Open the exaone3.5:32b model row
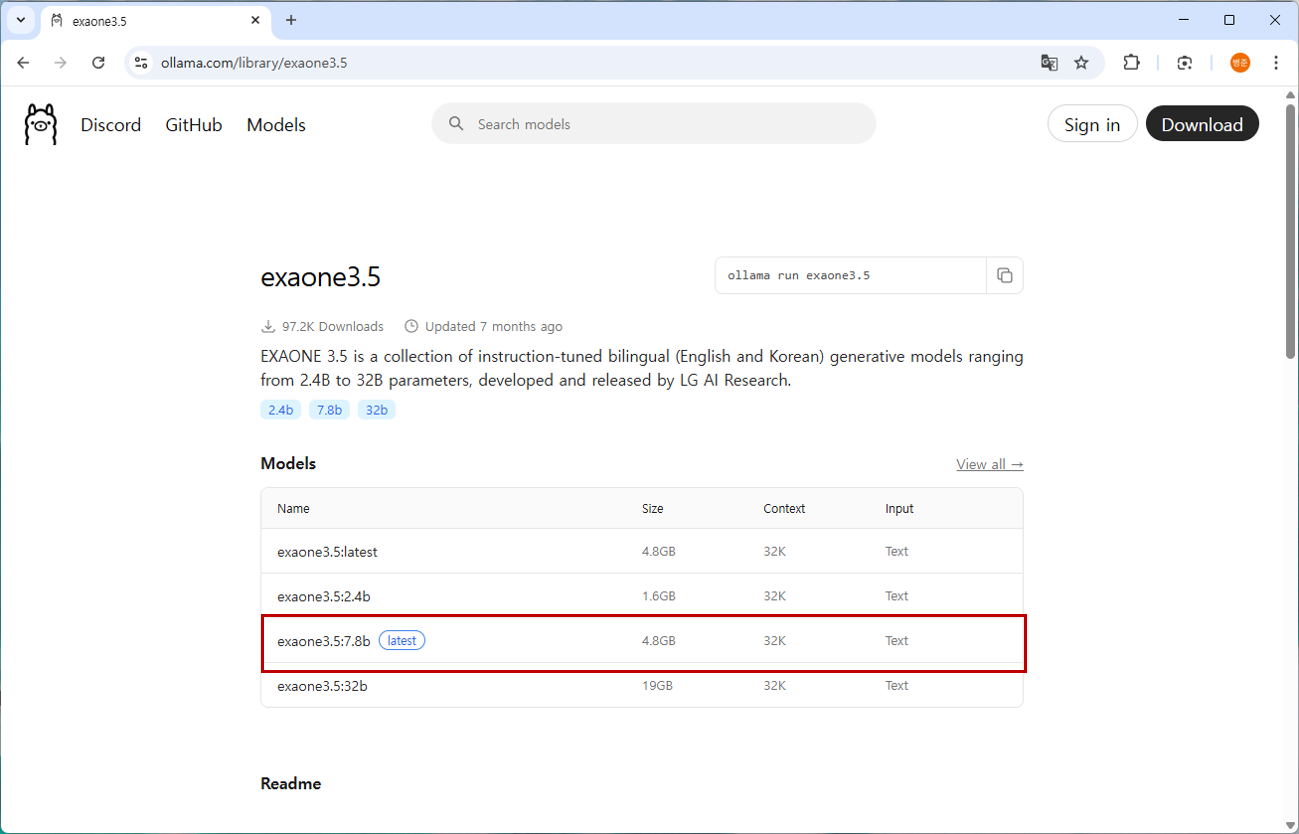This screenshot has height=834, width=1299. (642, 686)
